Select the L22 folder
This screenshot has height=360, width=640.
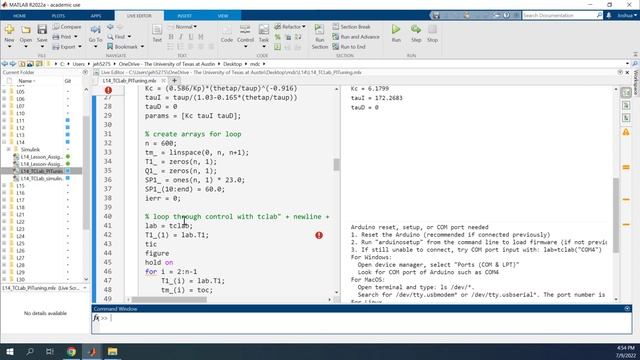point(20,222)
